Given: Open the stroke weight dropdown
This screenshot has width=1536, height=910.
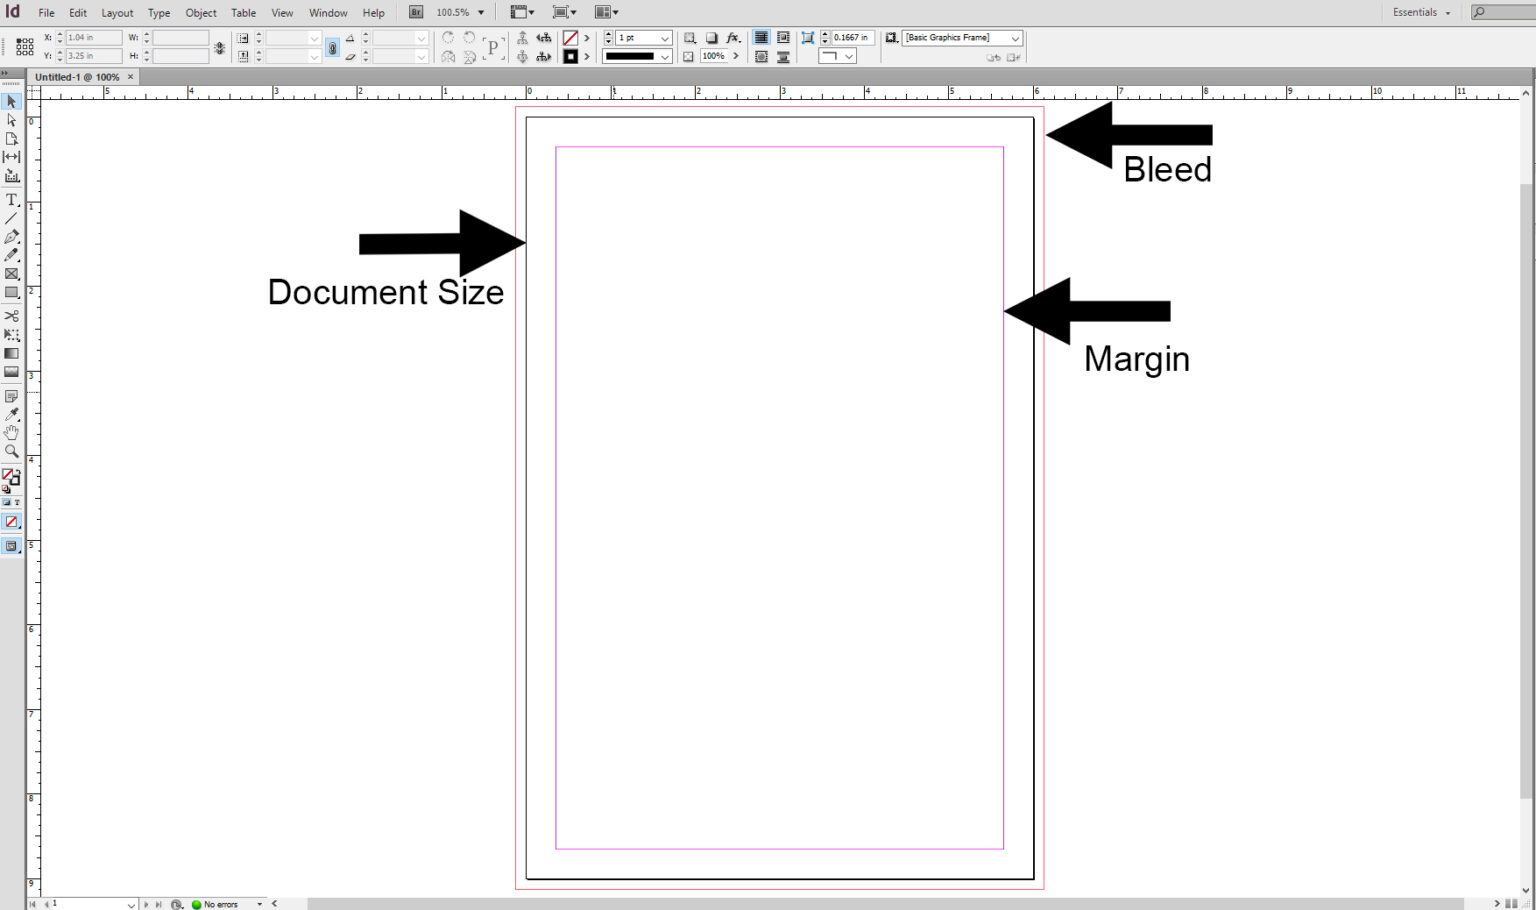Looking at the screenshot, I should click(x=664, y=38).
